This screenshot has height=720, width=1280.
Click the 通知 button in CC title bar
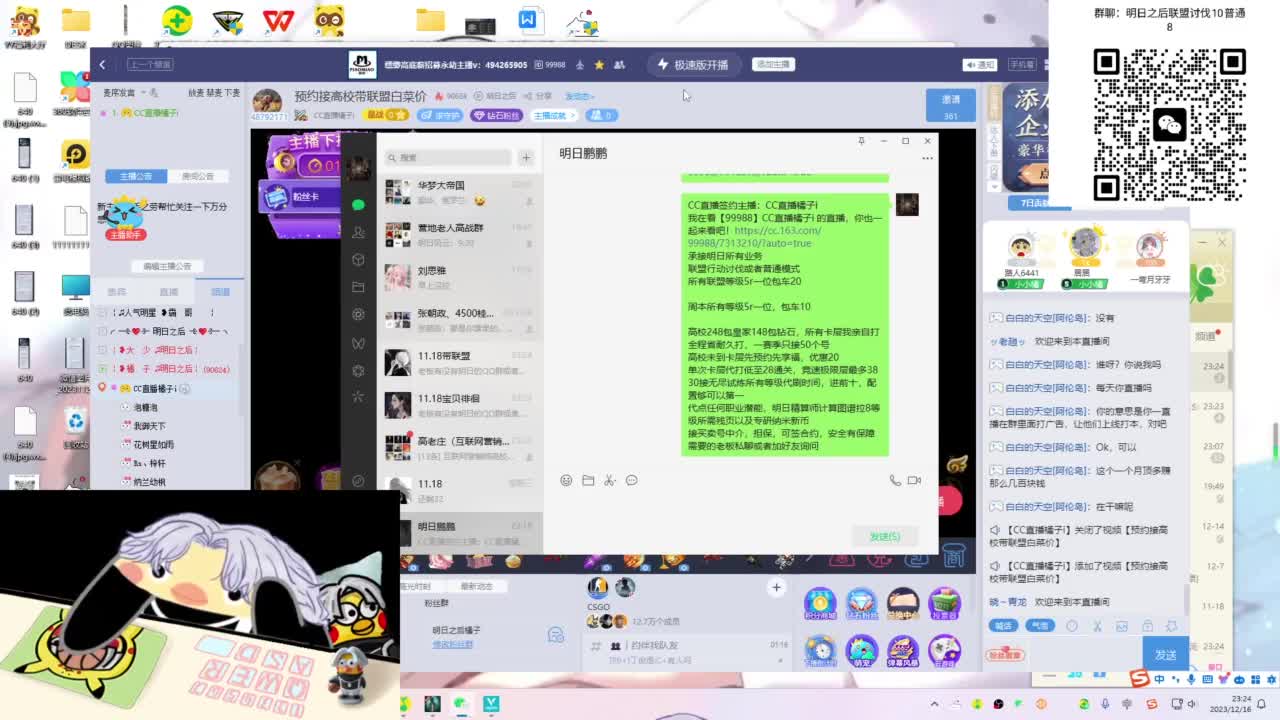tap(980, 65)
